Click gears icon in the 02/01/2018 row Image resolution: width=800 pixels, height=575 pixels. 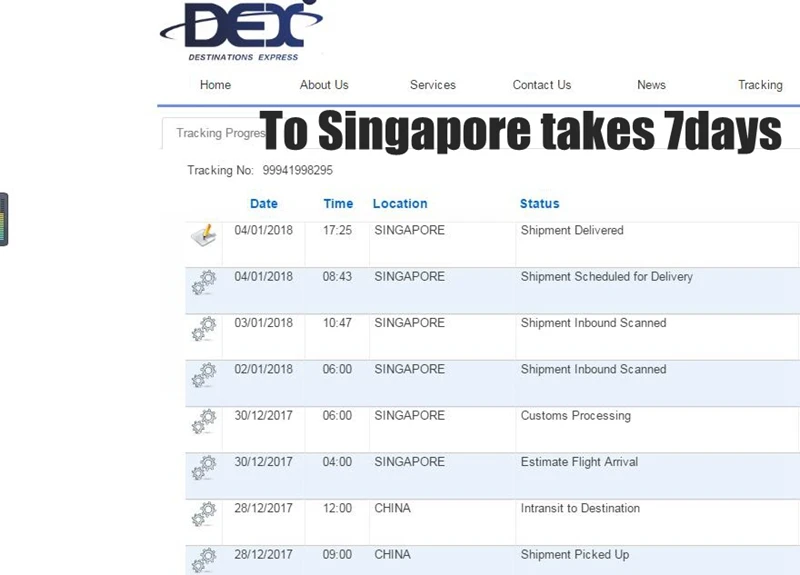coord(204,375)
